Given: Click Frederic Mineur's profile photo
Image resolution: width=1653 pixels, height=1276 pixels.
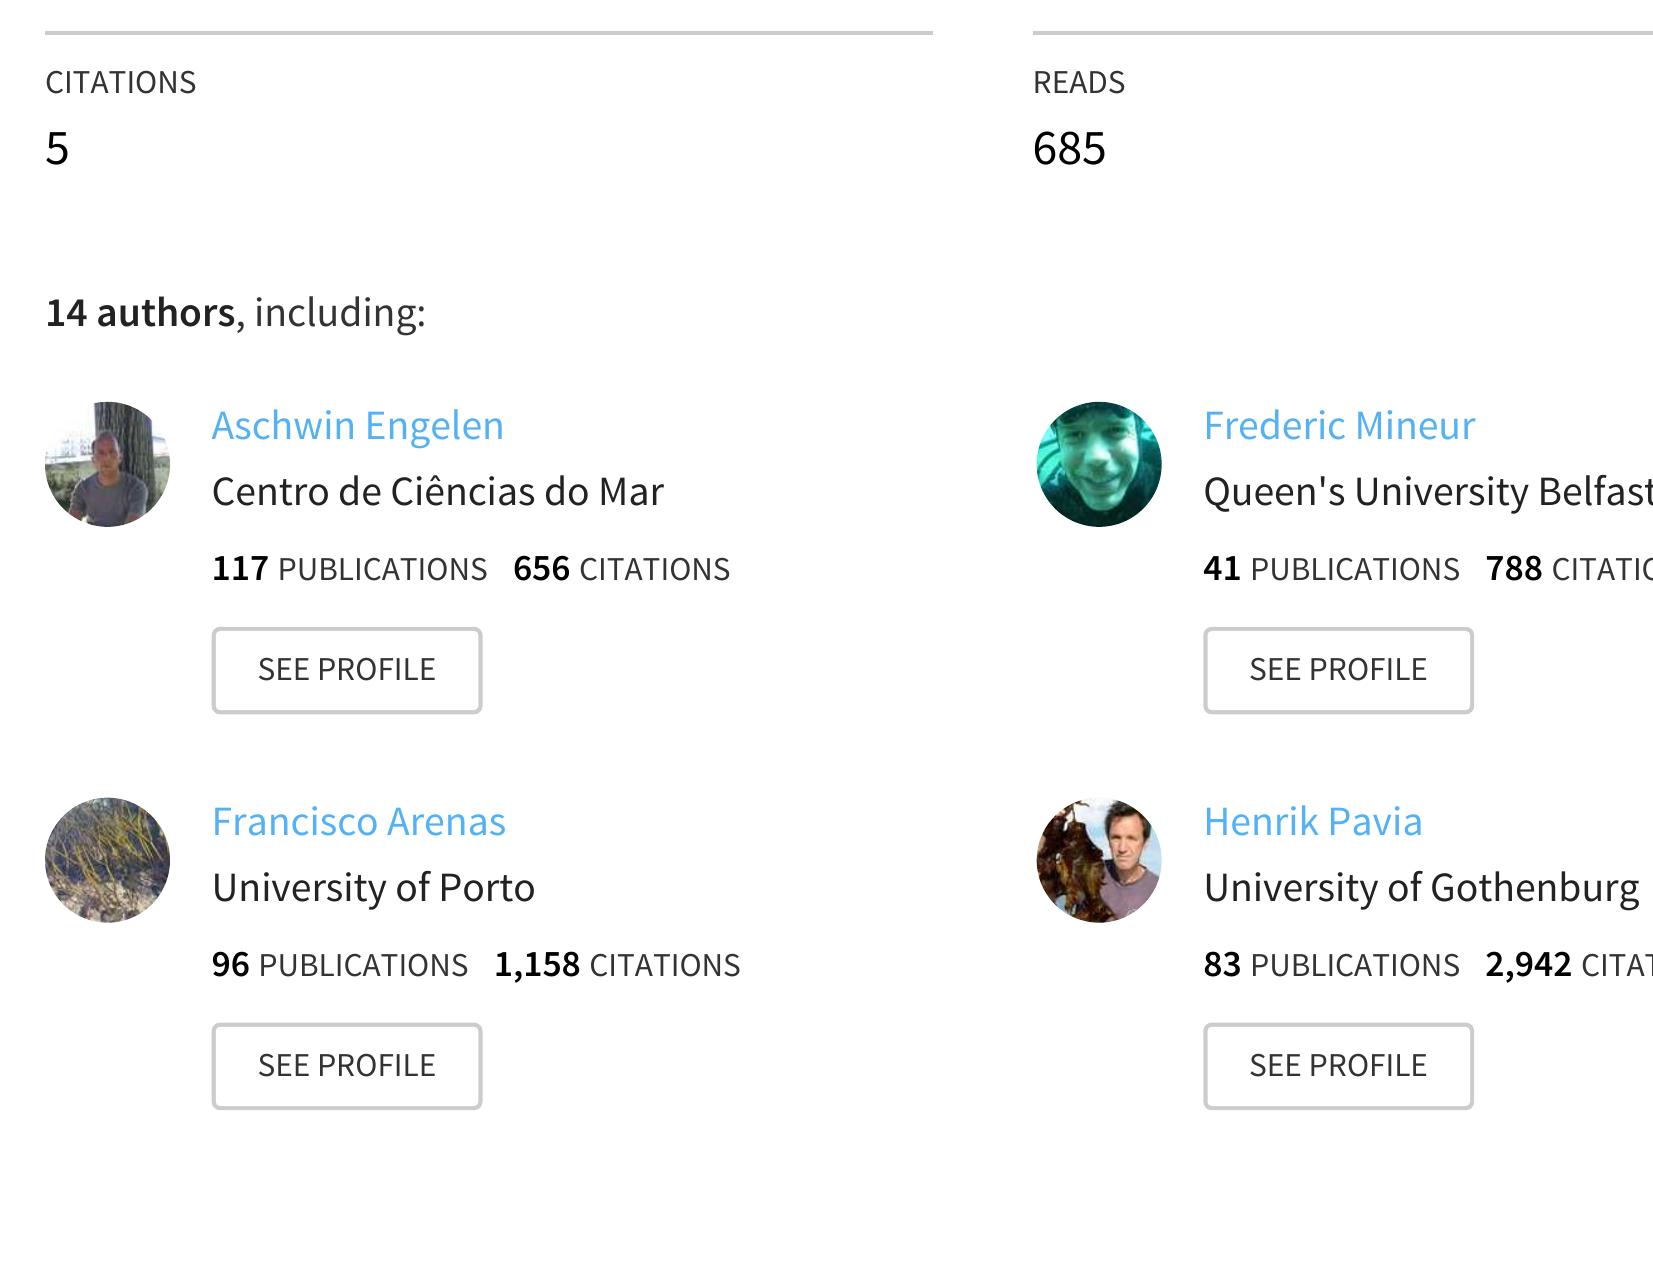Looking at the screenshot, I should [1099, 464].
